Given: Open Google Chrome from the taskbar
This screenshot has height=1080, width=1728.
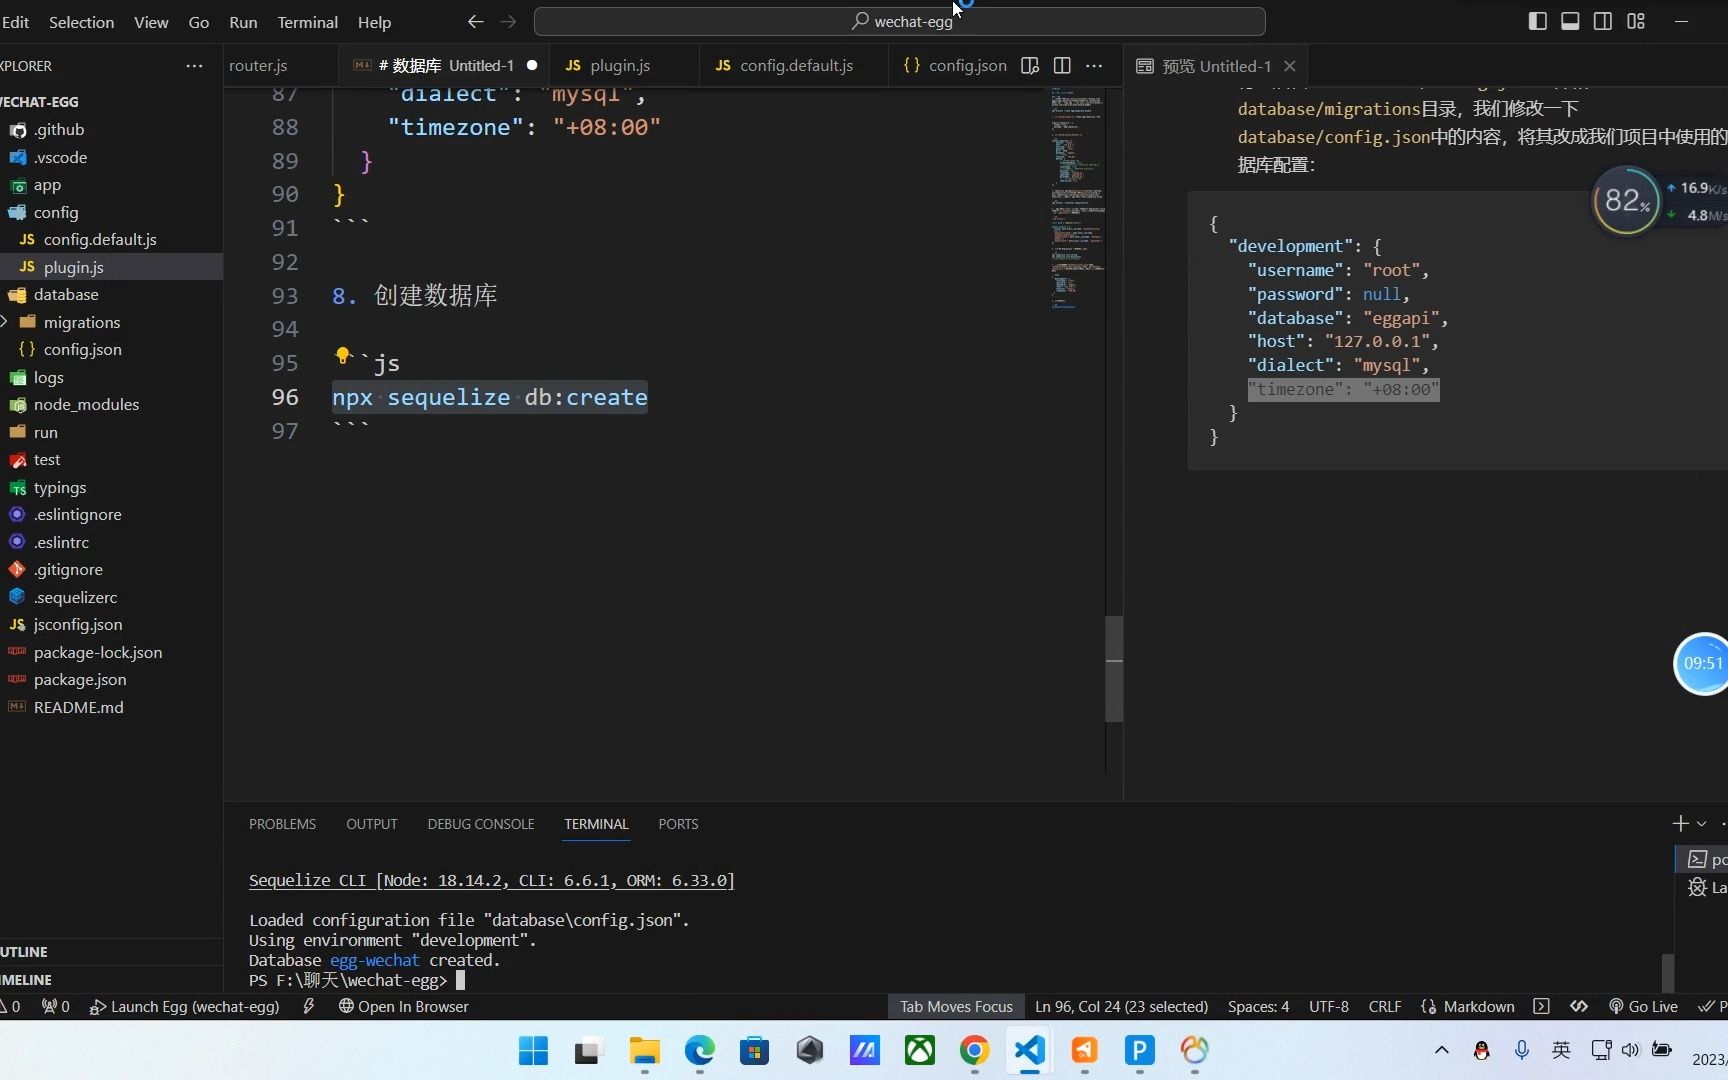Looking at the screenshot, I should point(974,1050).
